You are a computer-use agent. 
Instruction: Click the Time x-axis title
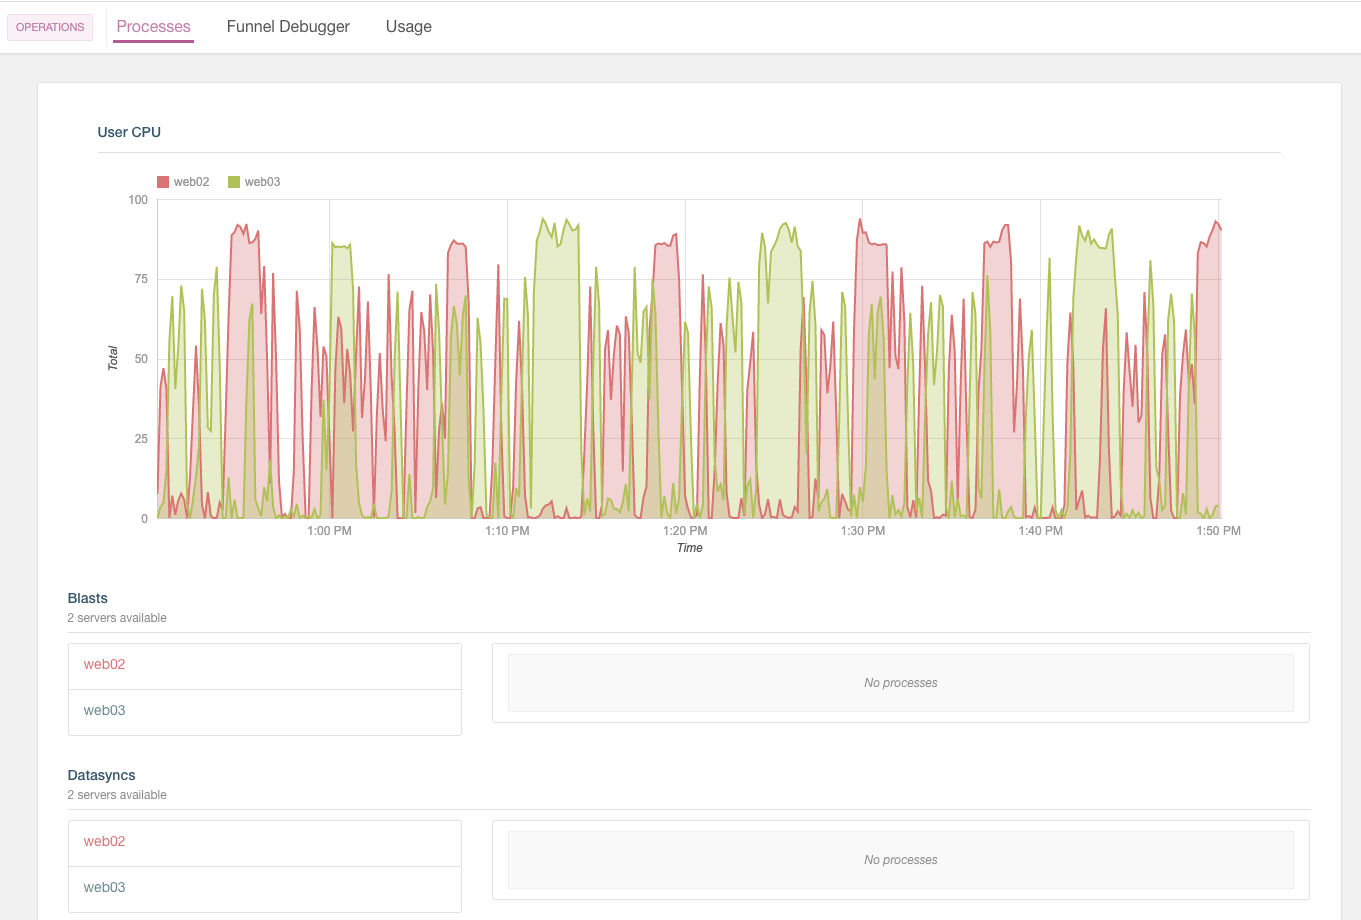(x=690, y=548)
